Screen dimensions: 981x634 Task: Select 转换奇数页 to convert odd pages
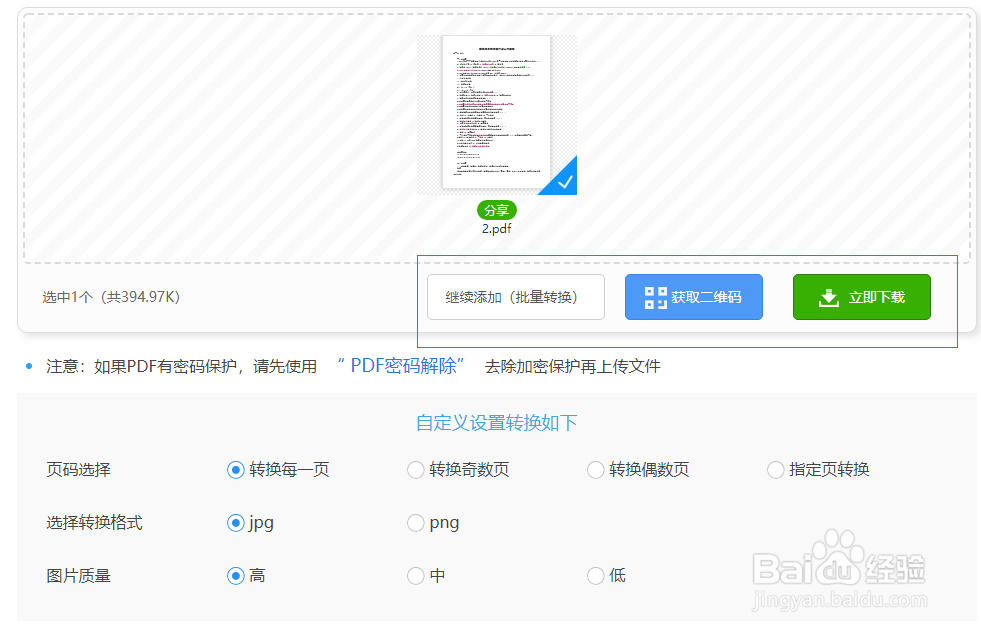(416, 469)
